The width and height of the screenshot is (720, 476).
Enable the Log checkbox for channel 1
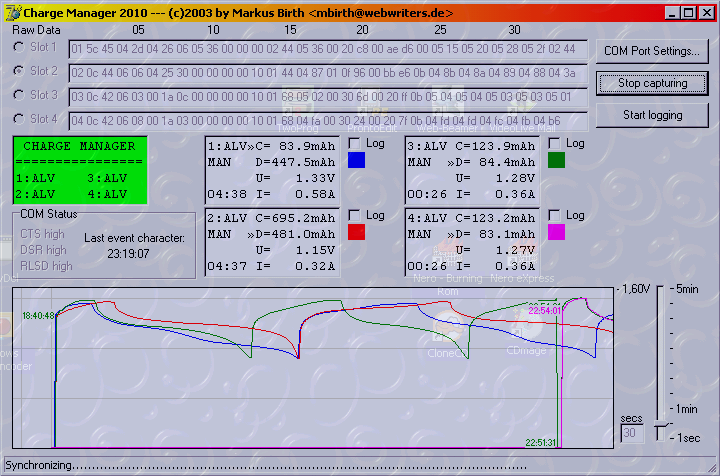click(355, 144)
